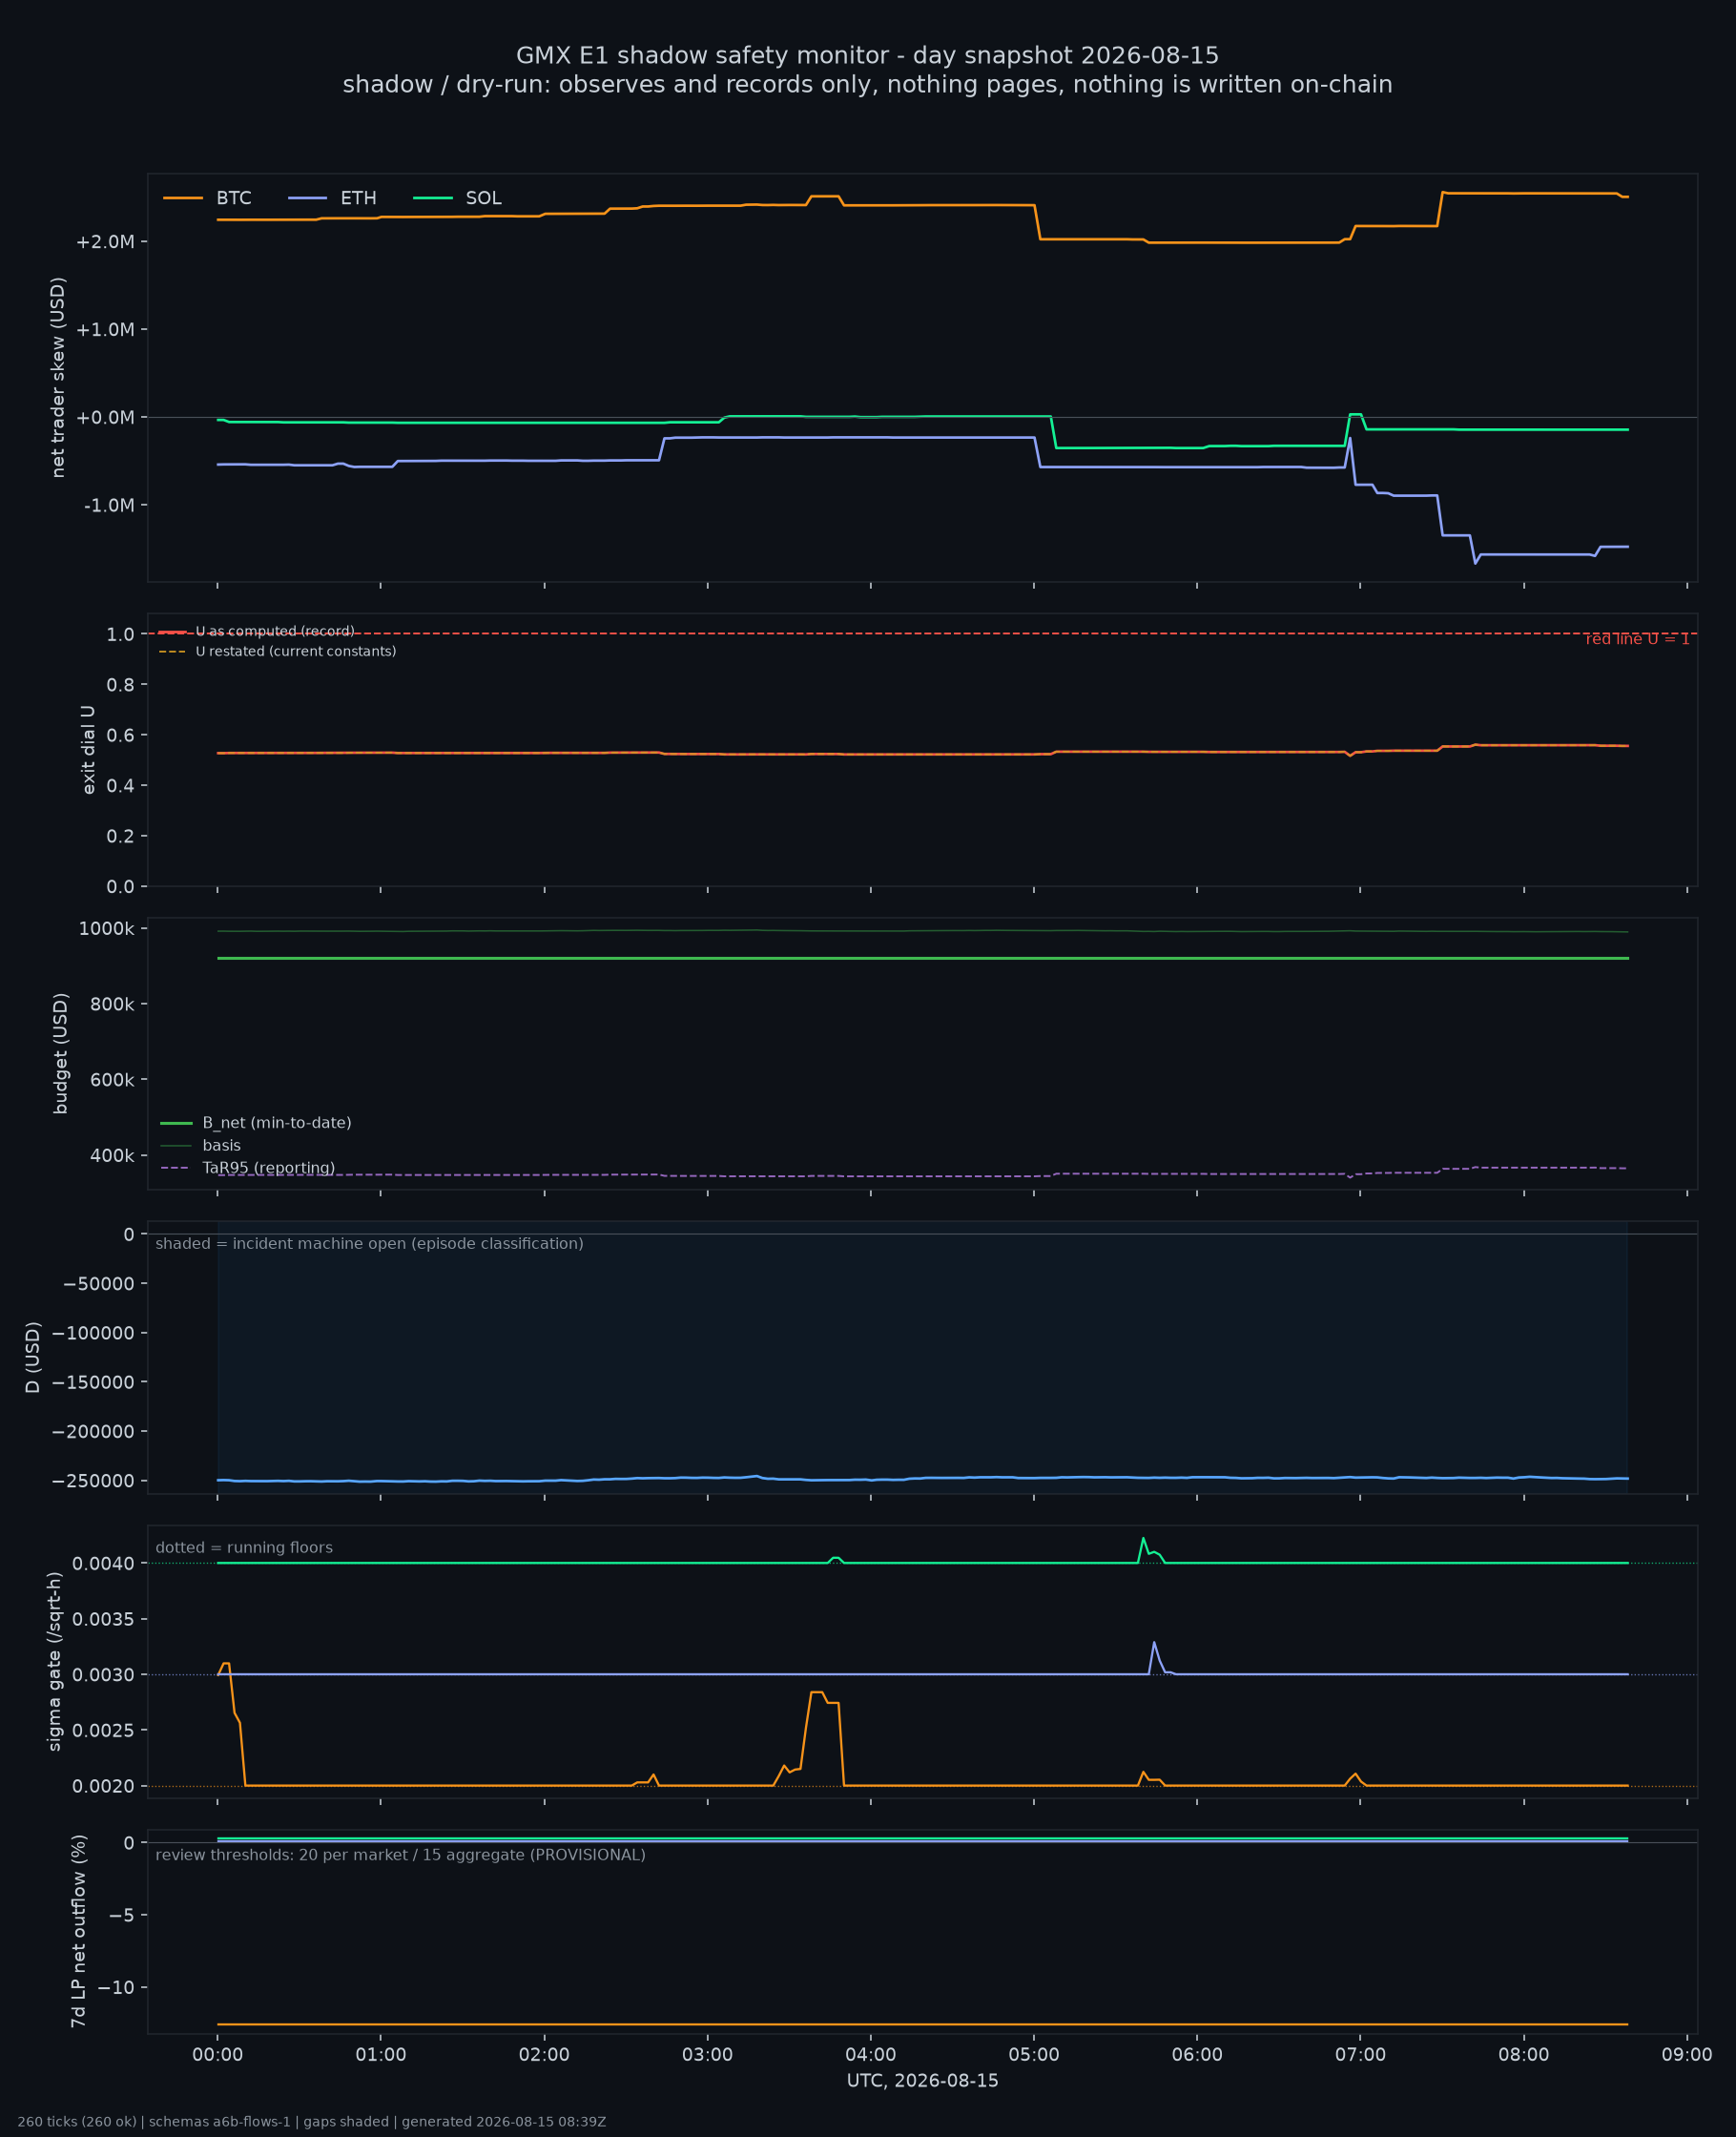Click the '+2.0M' skew tick label
Screen dimensions: 1736x2137
[x=105, y=242]
